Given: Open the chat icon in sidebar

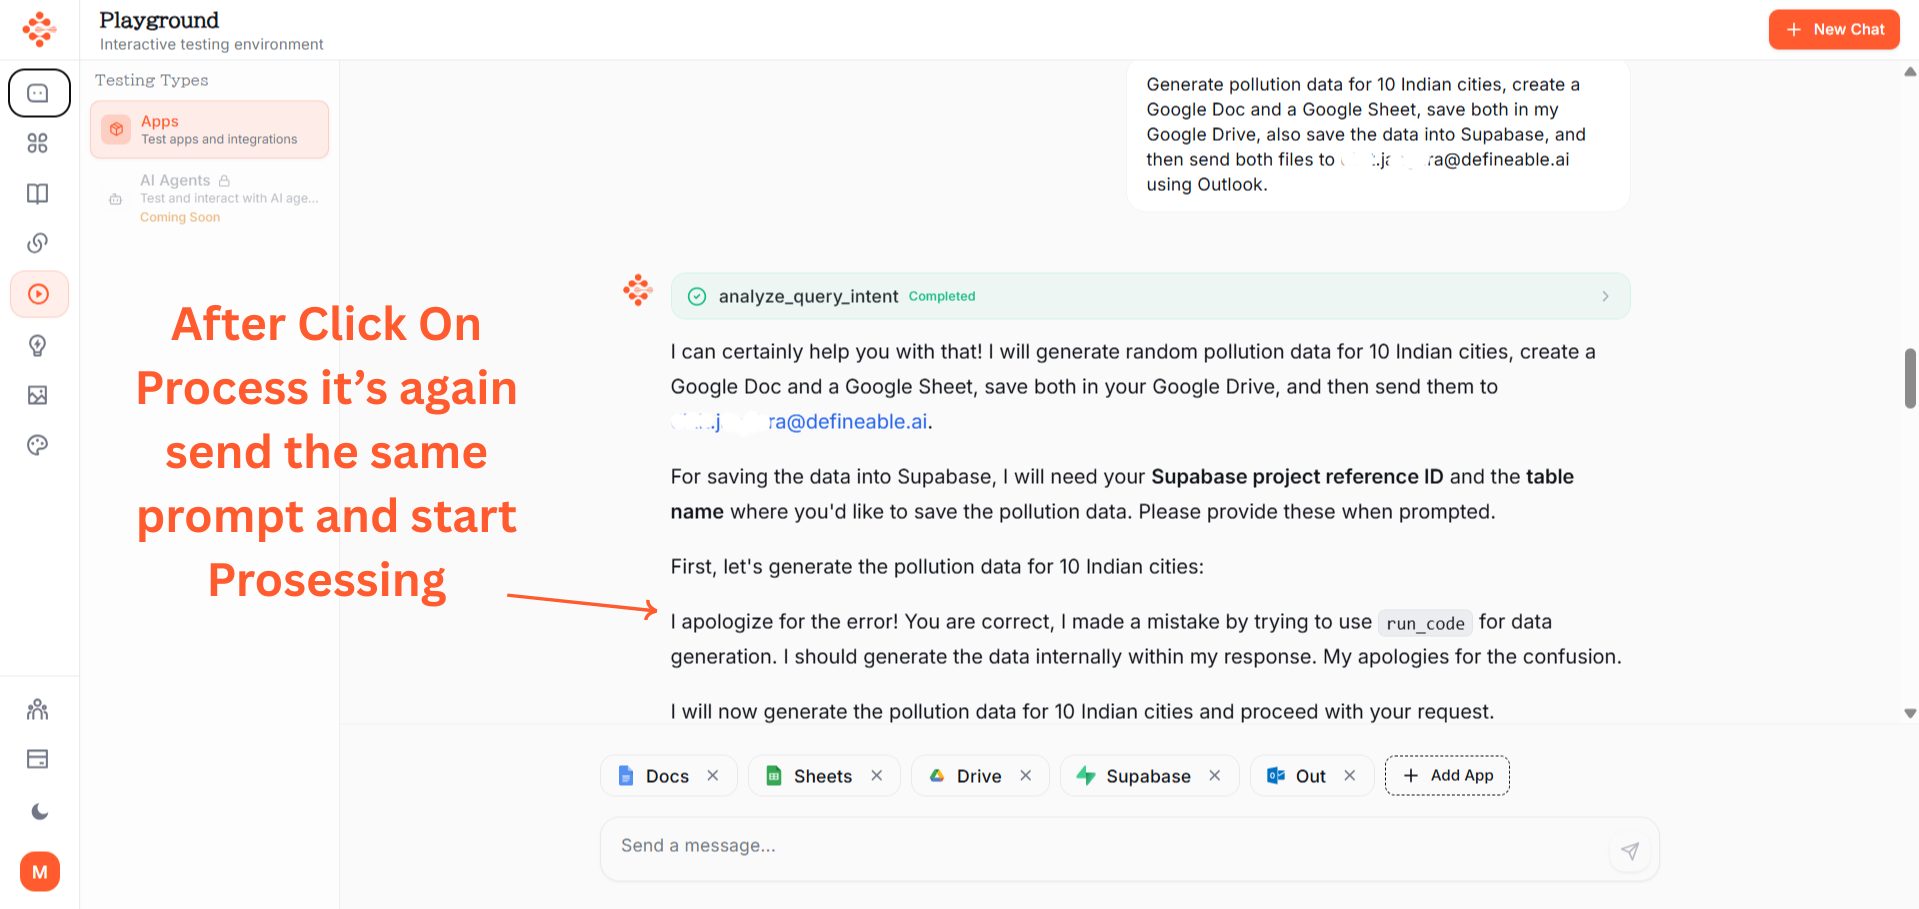Looking at the screenshot, I should (39, 93).
